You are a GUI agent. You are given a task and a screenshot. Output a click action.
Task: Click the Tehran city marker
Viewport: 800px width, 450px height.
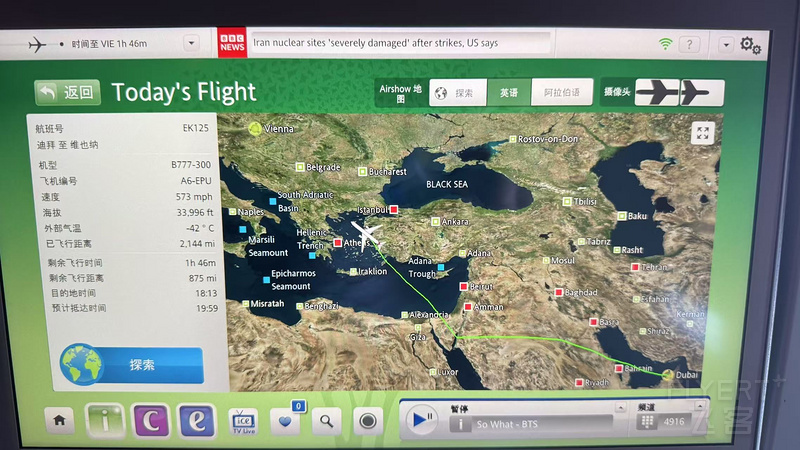(x=635, y=267)
